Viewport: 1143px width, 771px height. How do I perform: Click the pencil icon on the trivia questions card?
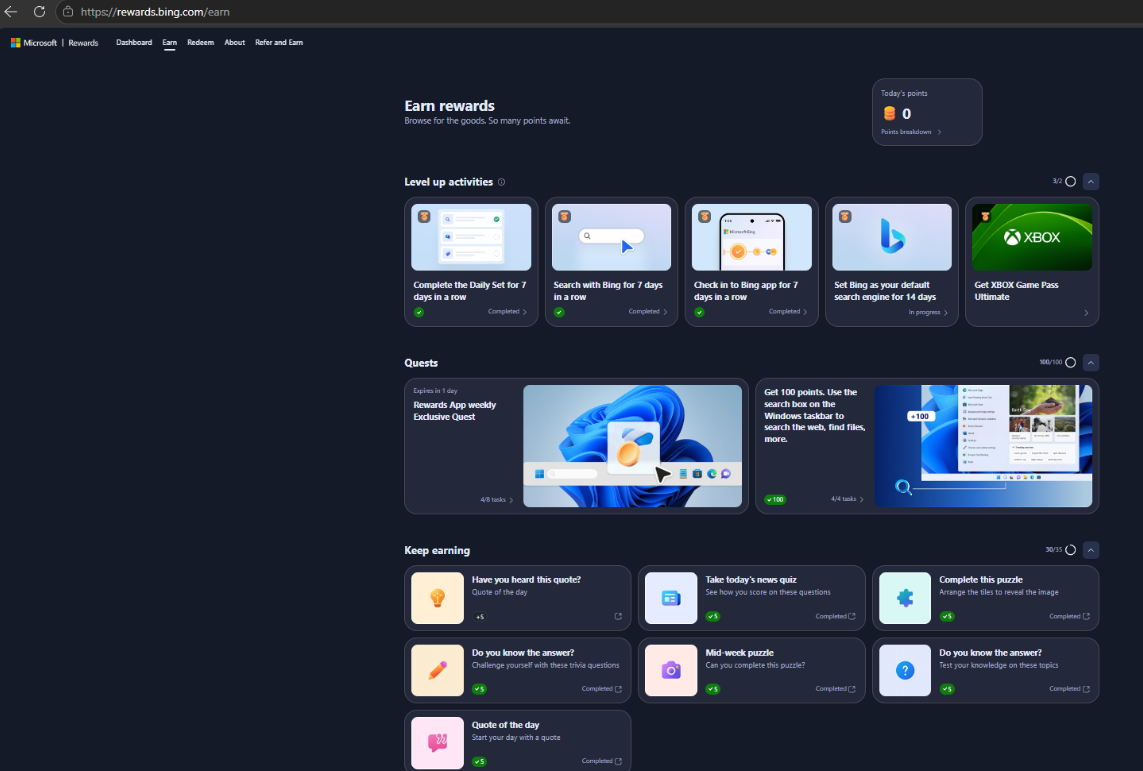(x=437, y=670)
